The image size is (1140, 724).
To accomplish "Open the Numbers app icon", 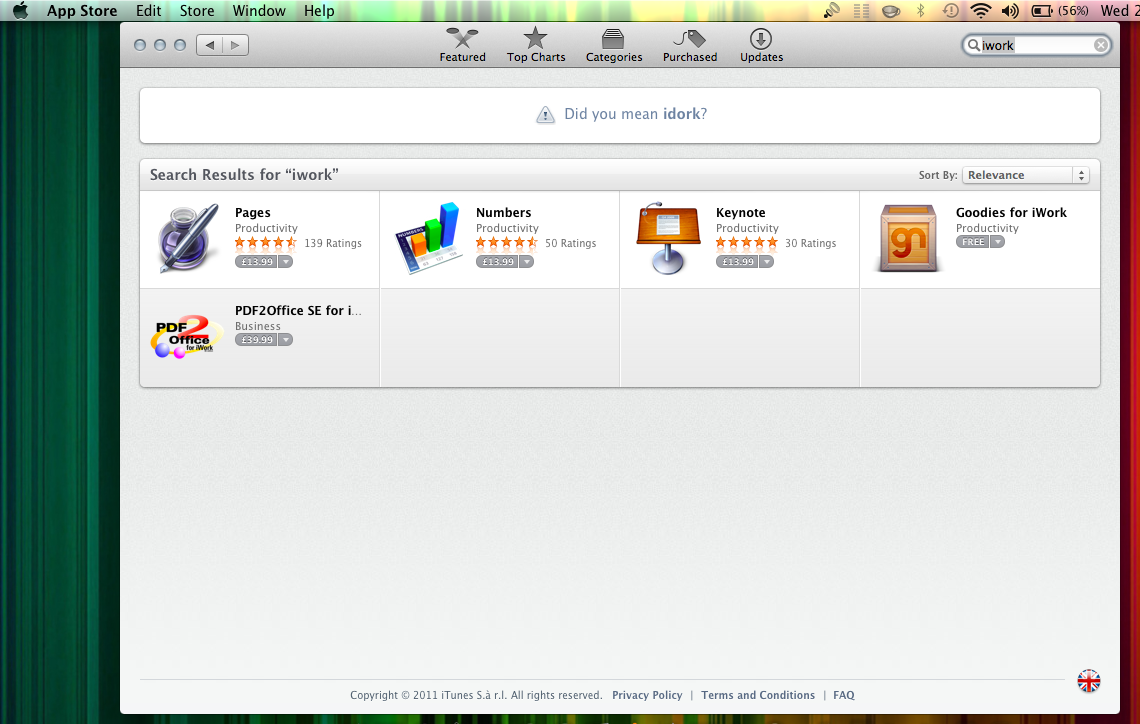I will pyautogui.click(x=428, y=238).
